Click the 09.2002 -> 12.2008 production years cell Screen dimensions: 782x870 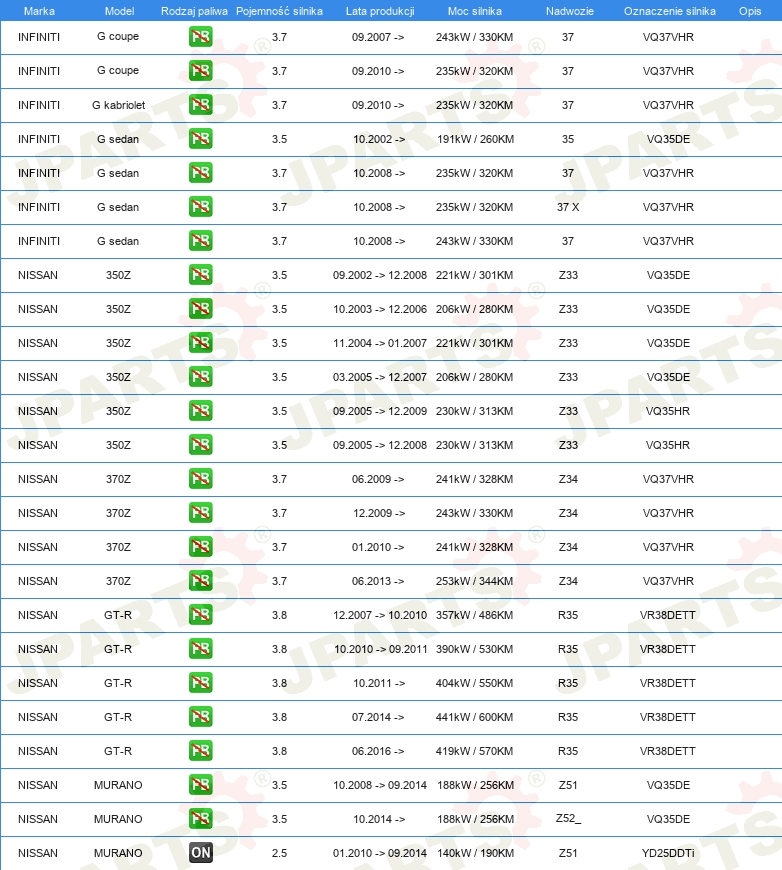click(x=380, y=275)
